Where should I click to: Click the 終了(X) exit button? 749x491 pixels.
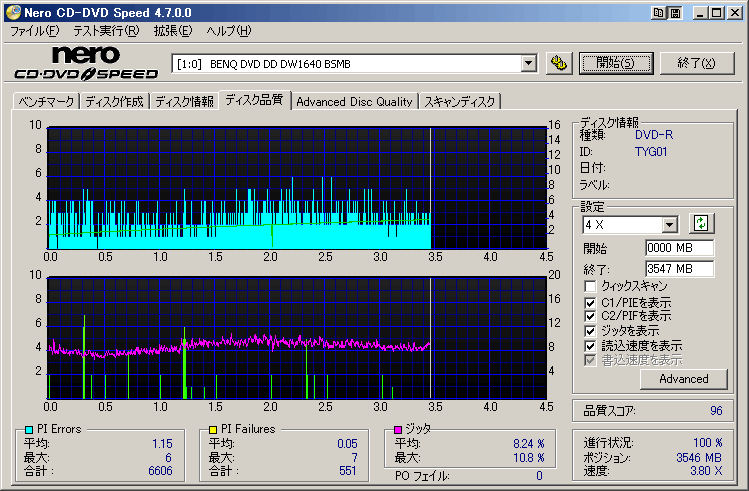tap(696, 63)
